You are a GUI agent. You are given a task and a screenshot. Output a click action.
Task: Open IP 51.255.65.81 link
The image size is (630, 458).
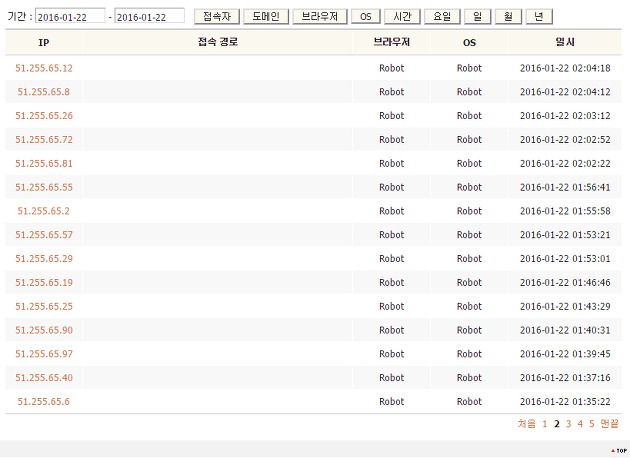click(44, 164)
